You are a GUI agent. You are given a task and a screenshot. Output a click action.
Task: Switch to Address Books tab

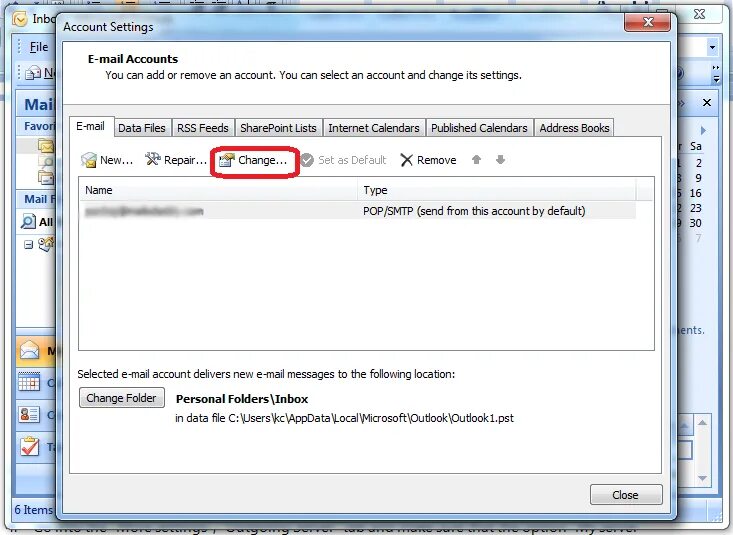click(574, 128)
